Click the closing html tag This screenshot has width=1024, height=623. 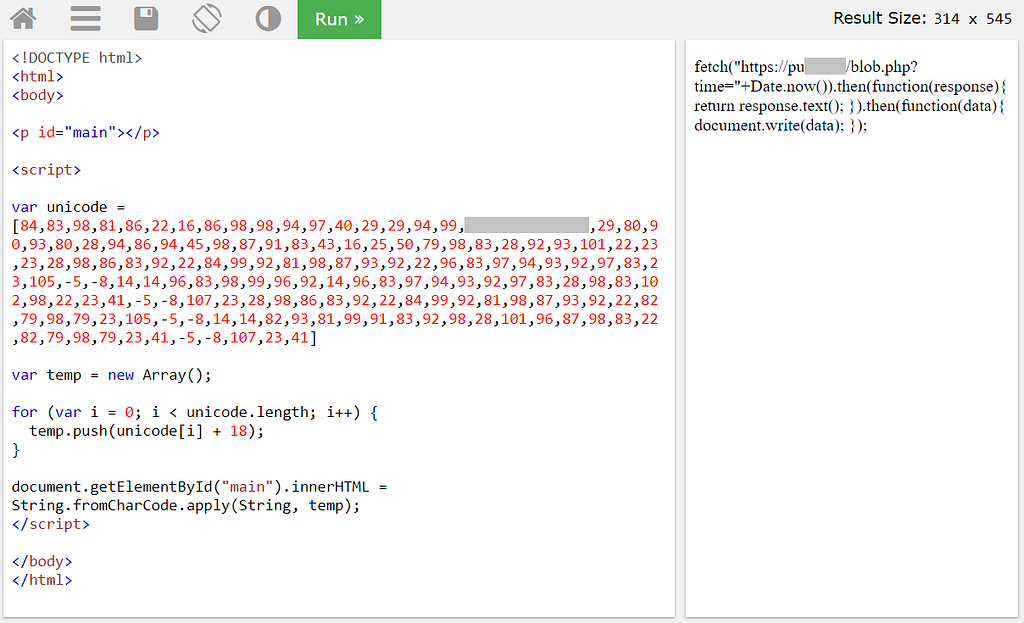[42, 580]
